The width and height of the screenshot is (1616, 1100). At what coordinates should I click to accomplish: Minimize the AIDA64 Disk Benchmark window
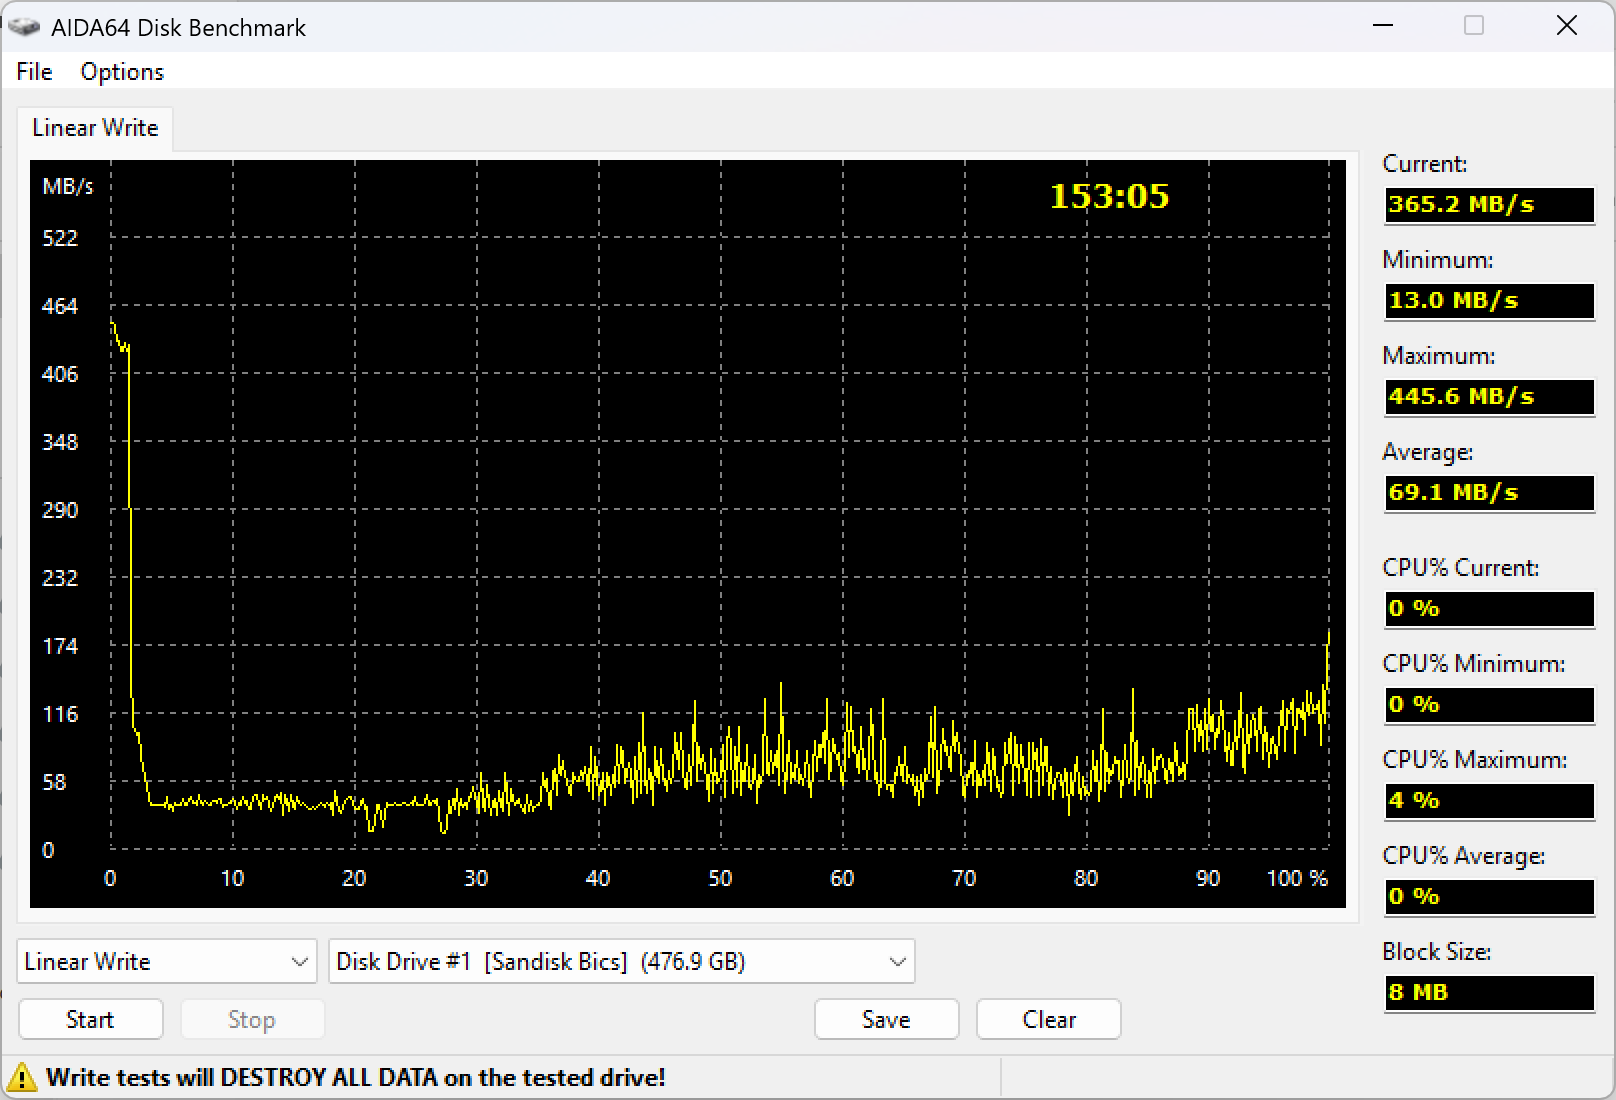(x=1383, y=26)
